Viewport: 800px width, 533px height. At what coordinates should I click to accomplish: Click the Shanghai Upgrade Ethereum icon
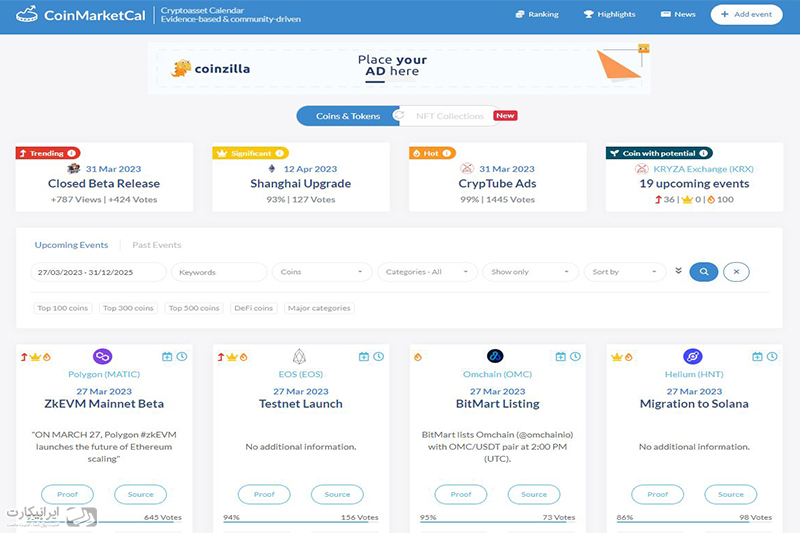(x=272, y=169)
